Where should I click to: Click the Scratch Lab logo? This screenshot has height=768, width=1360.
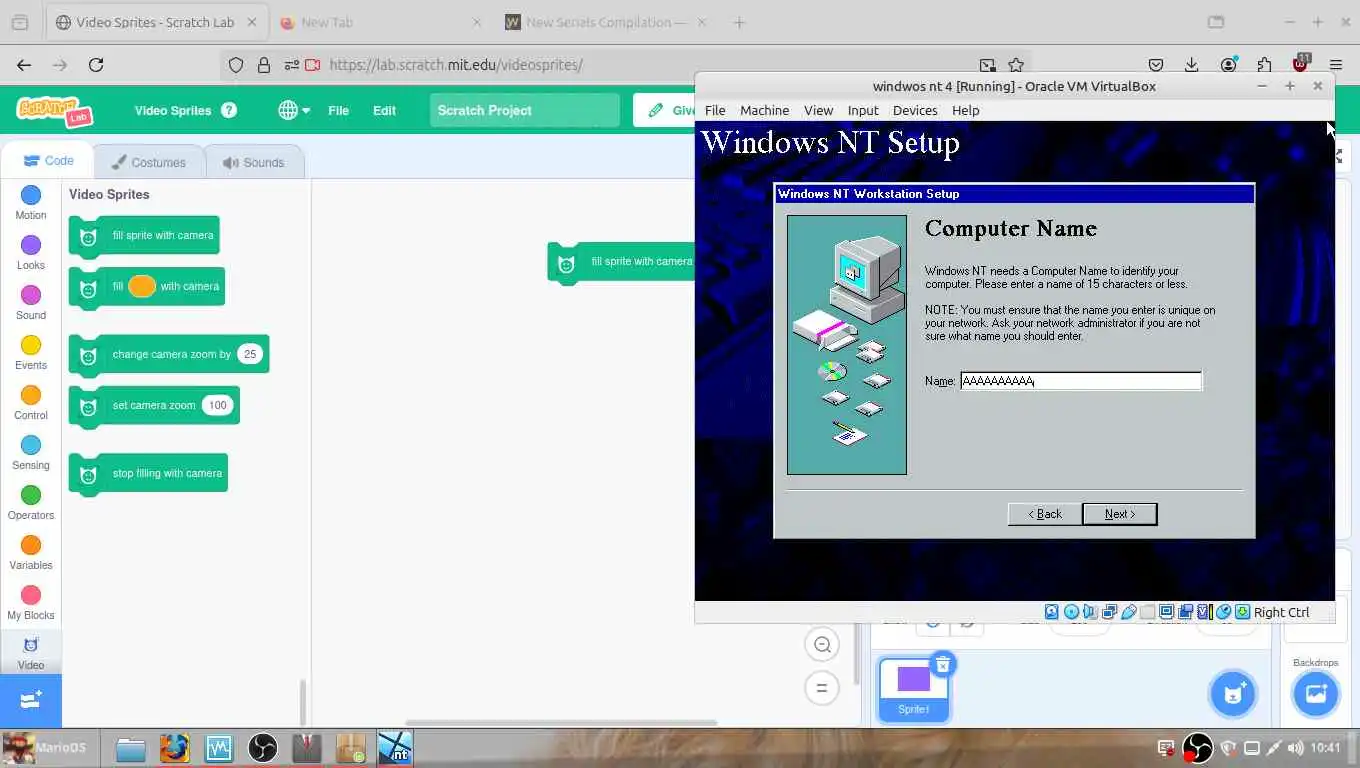(55, 110)
